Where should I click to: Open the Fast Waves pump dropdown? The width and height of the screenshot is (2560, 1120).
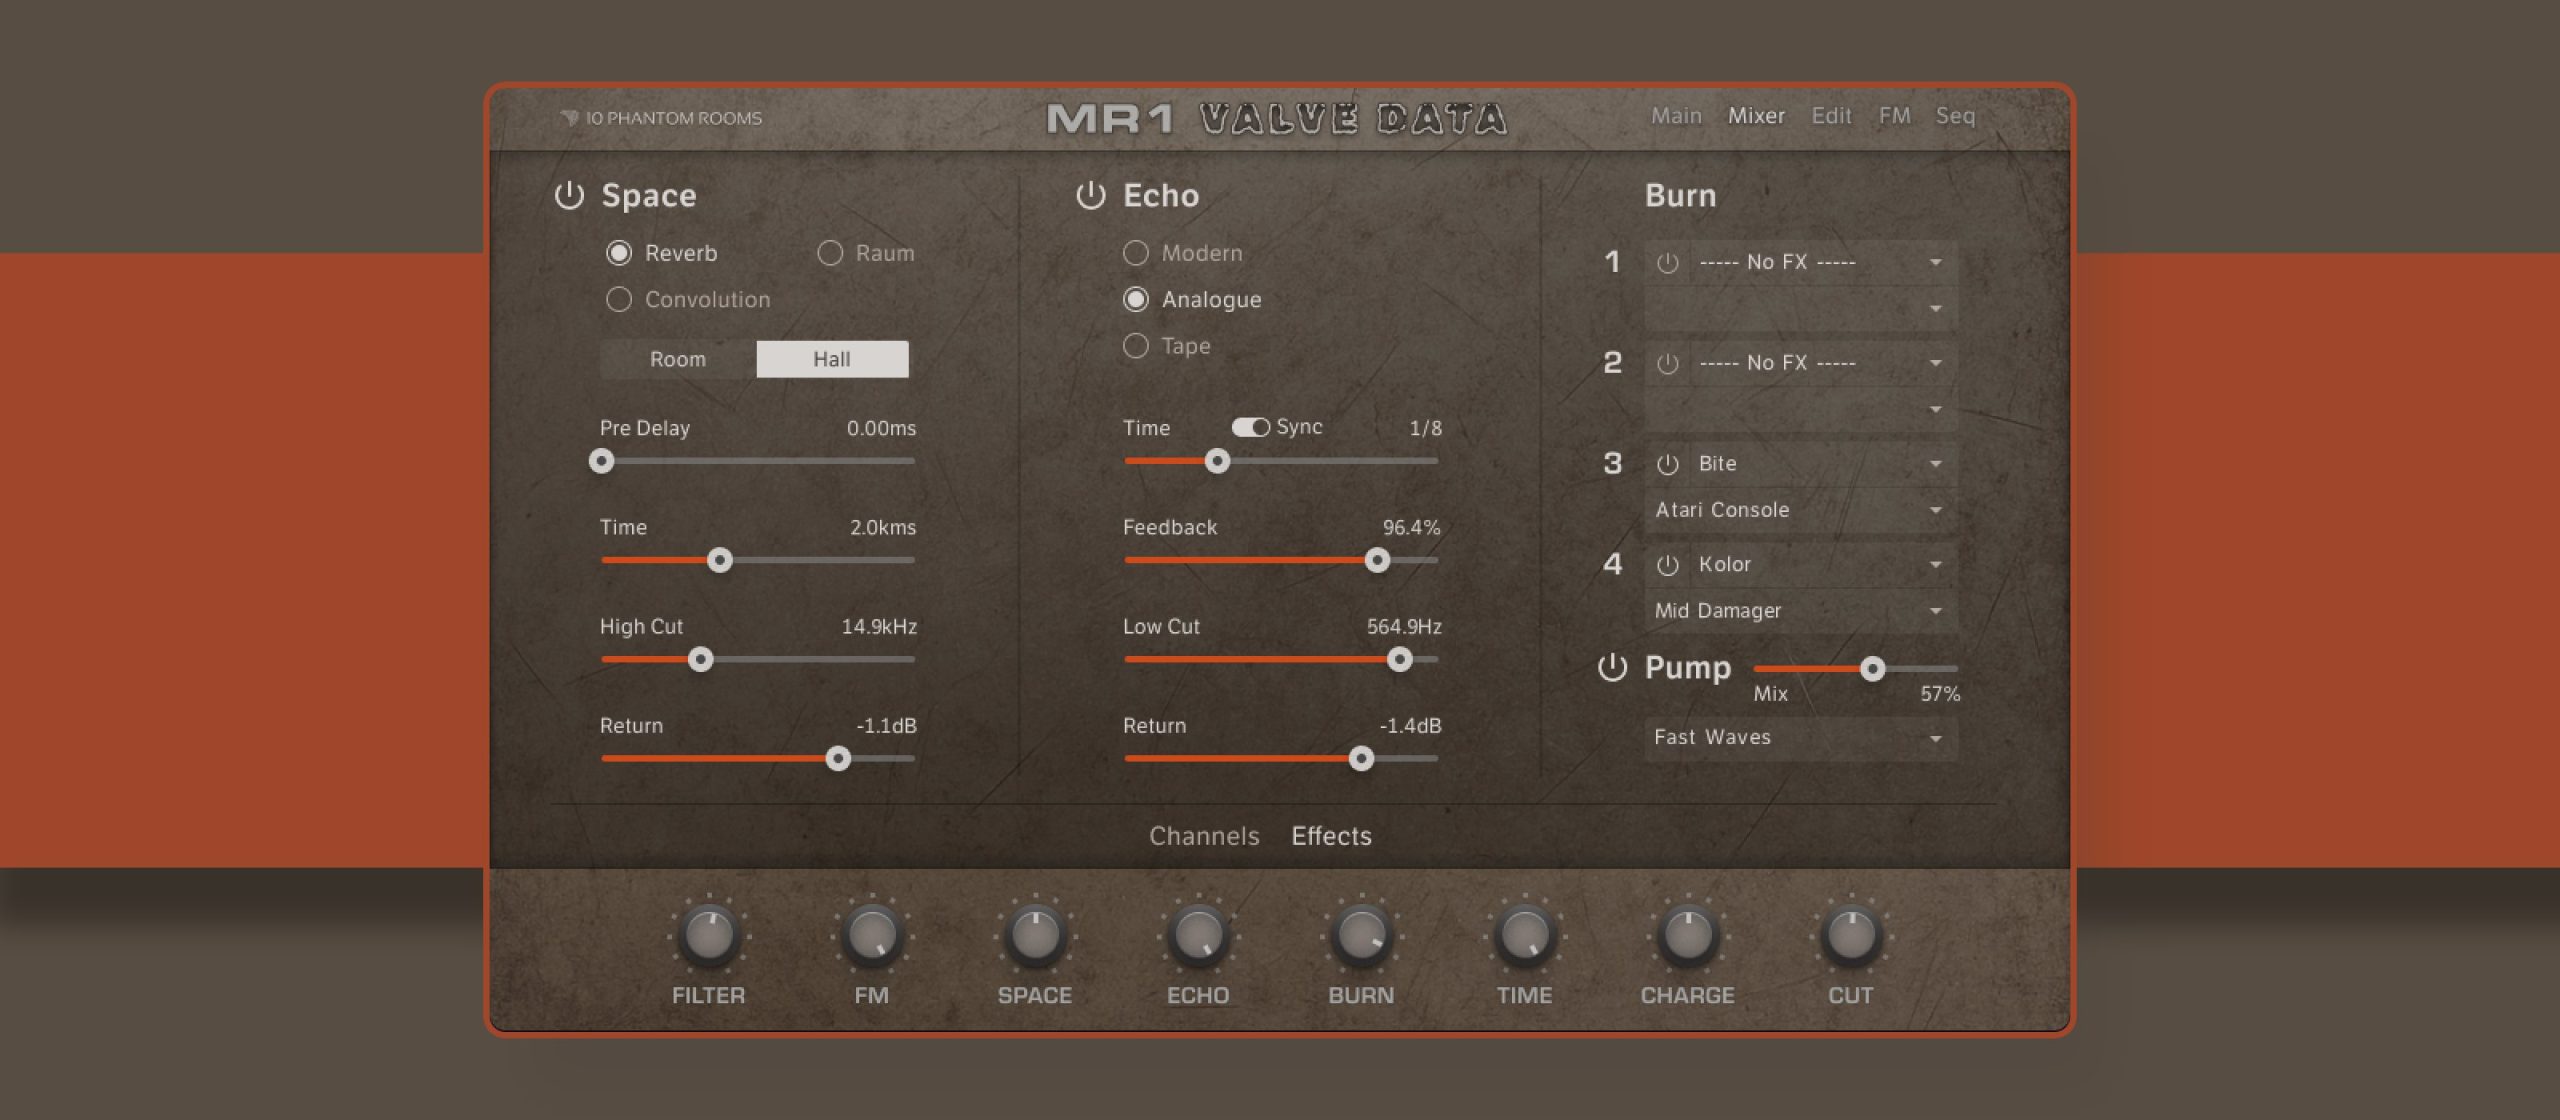pos(1801,738)
